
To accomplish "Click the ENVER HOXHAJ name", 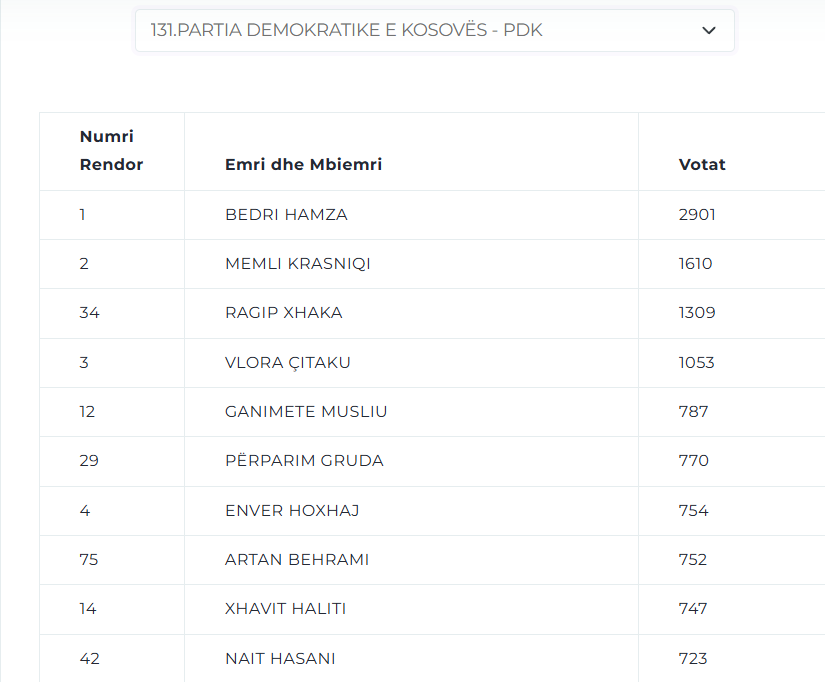I will coord(292,510).
